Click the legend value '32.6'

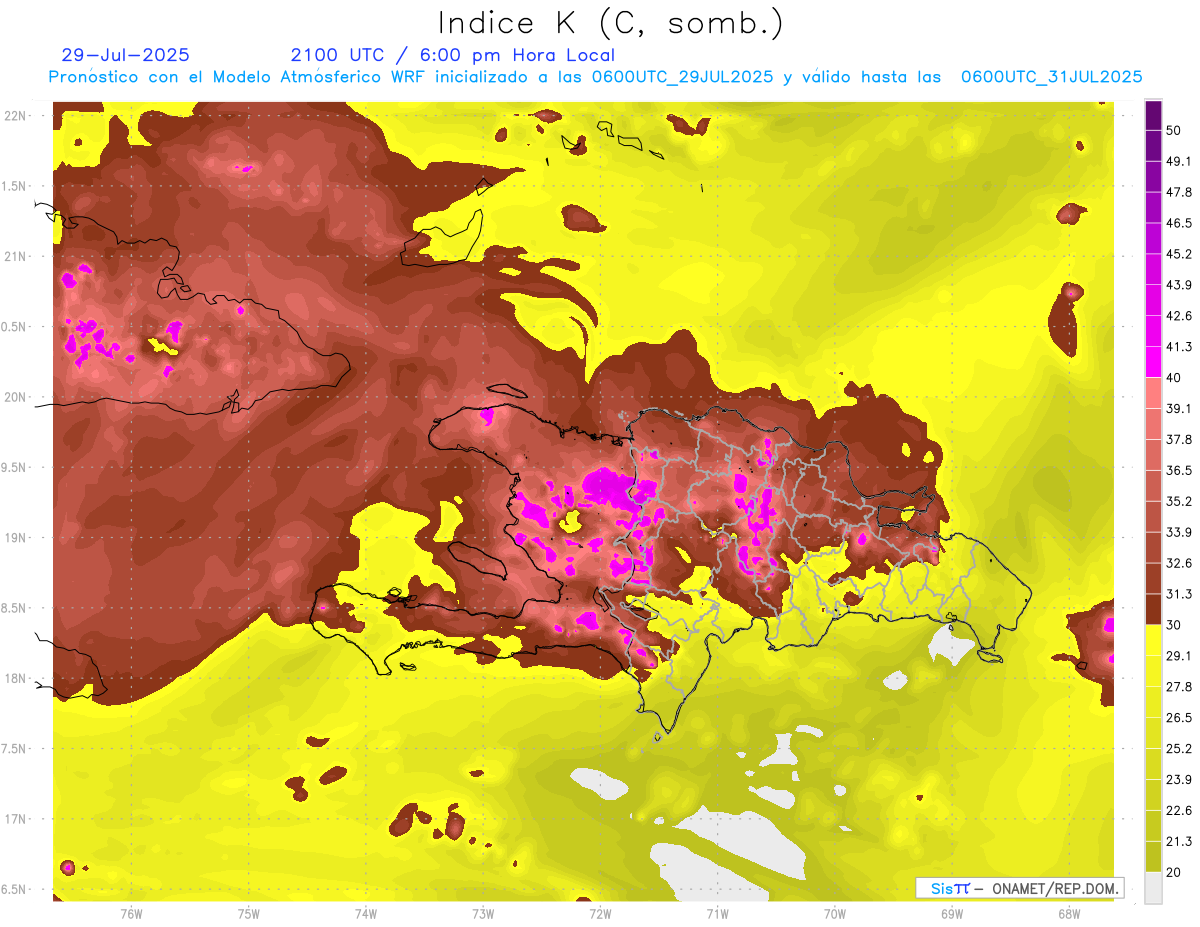click(x=1178, y=563)
